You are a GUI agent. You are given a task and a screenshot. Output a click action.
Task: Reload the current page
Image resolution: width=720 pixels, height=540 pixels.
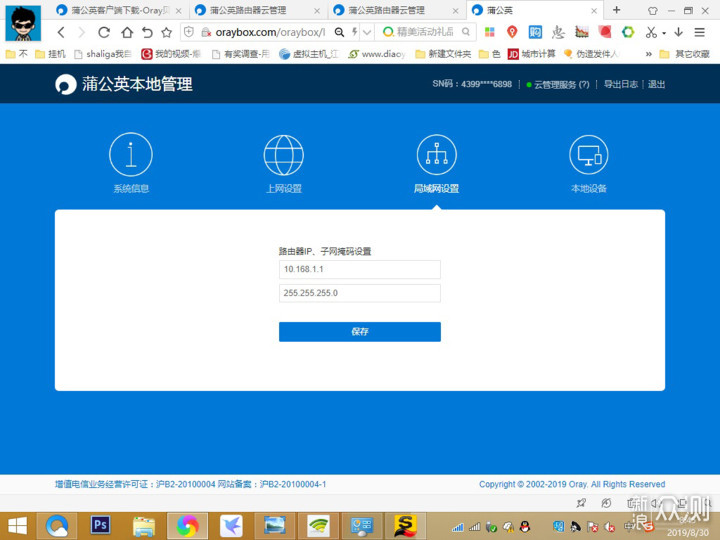[104, 32]
